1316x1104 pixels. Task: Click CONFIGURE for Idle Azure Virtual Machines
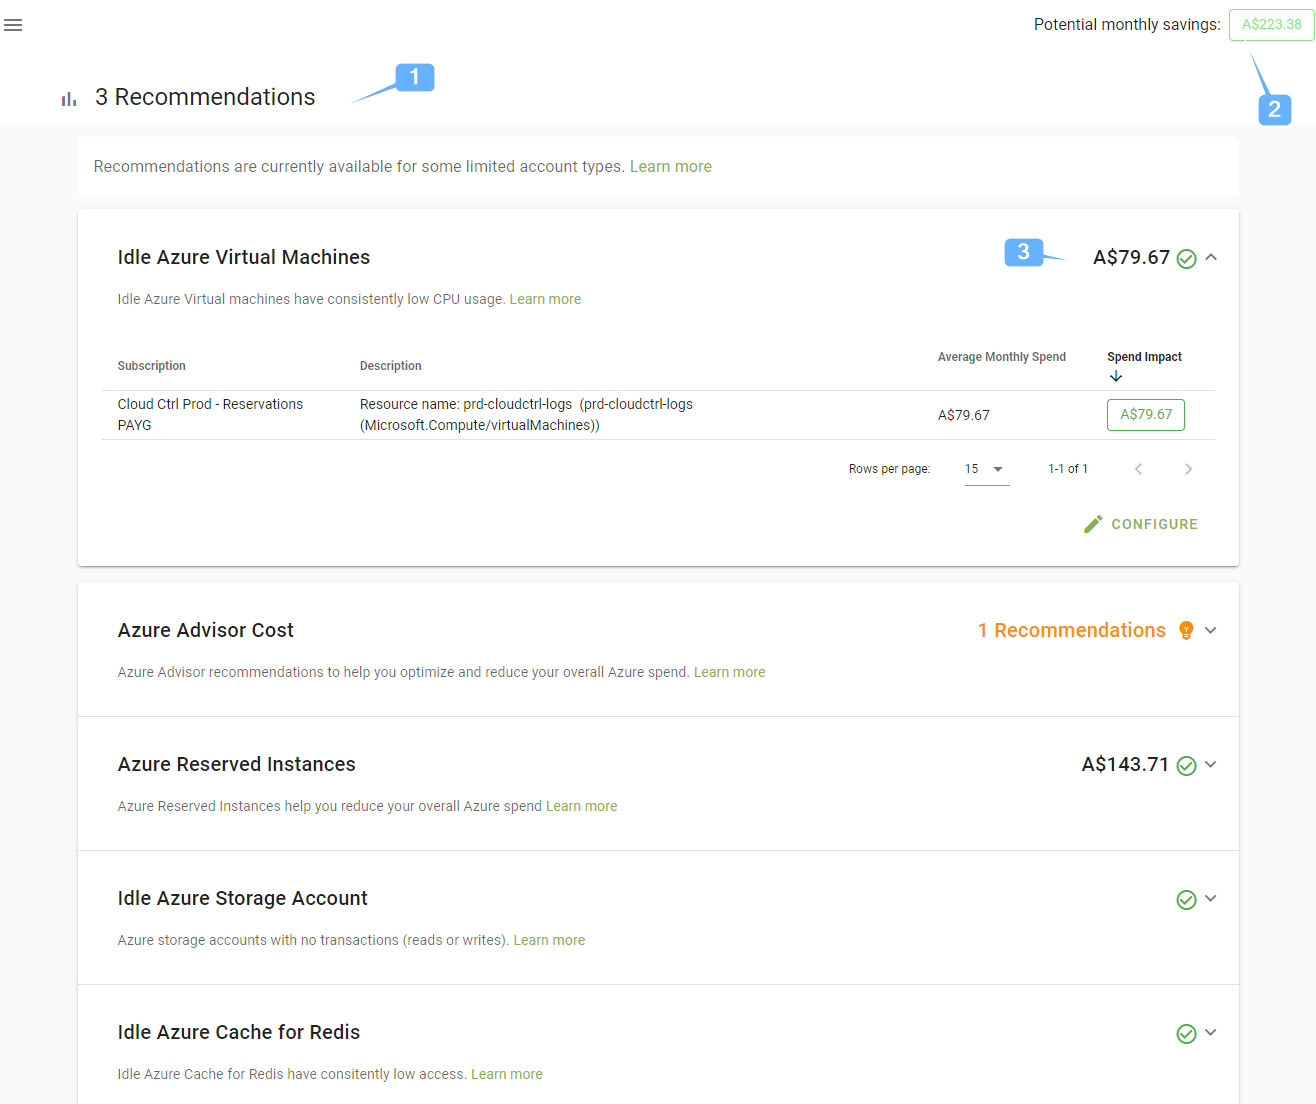click(1154, 523)
